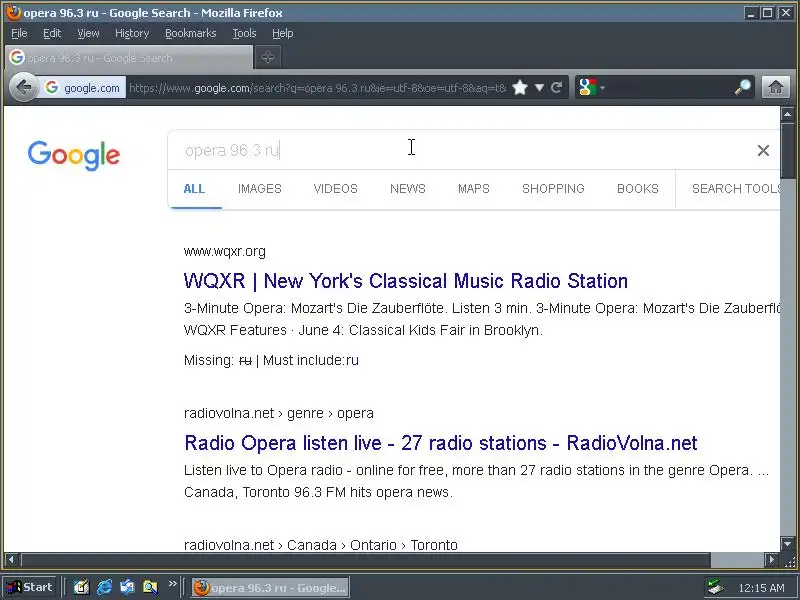800x600 pixels.
Task: Open the Bookmarks menu
Action: point(190,33)
